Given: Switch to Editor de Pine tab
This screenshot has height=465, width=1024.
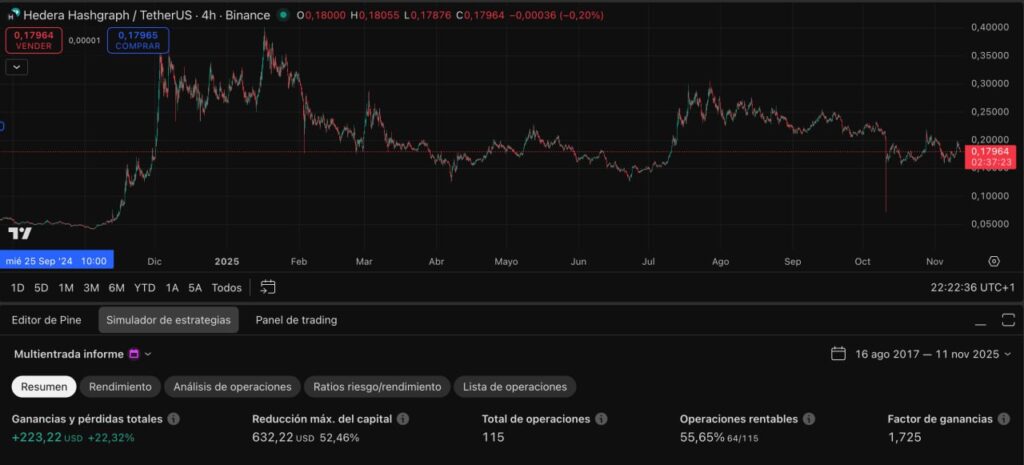Looking at the screenshot, I should [x=46, y=320].
